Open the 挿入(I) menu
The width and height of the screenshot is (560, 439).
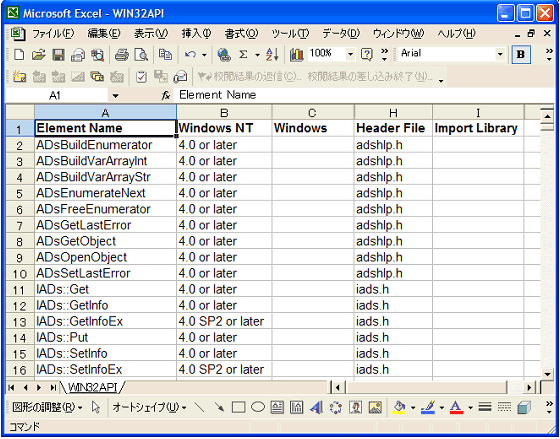pyautogui.click(x=196, y=34)
